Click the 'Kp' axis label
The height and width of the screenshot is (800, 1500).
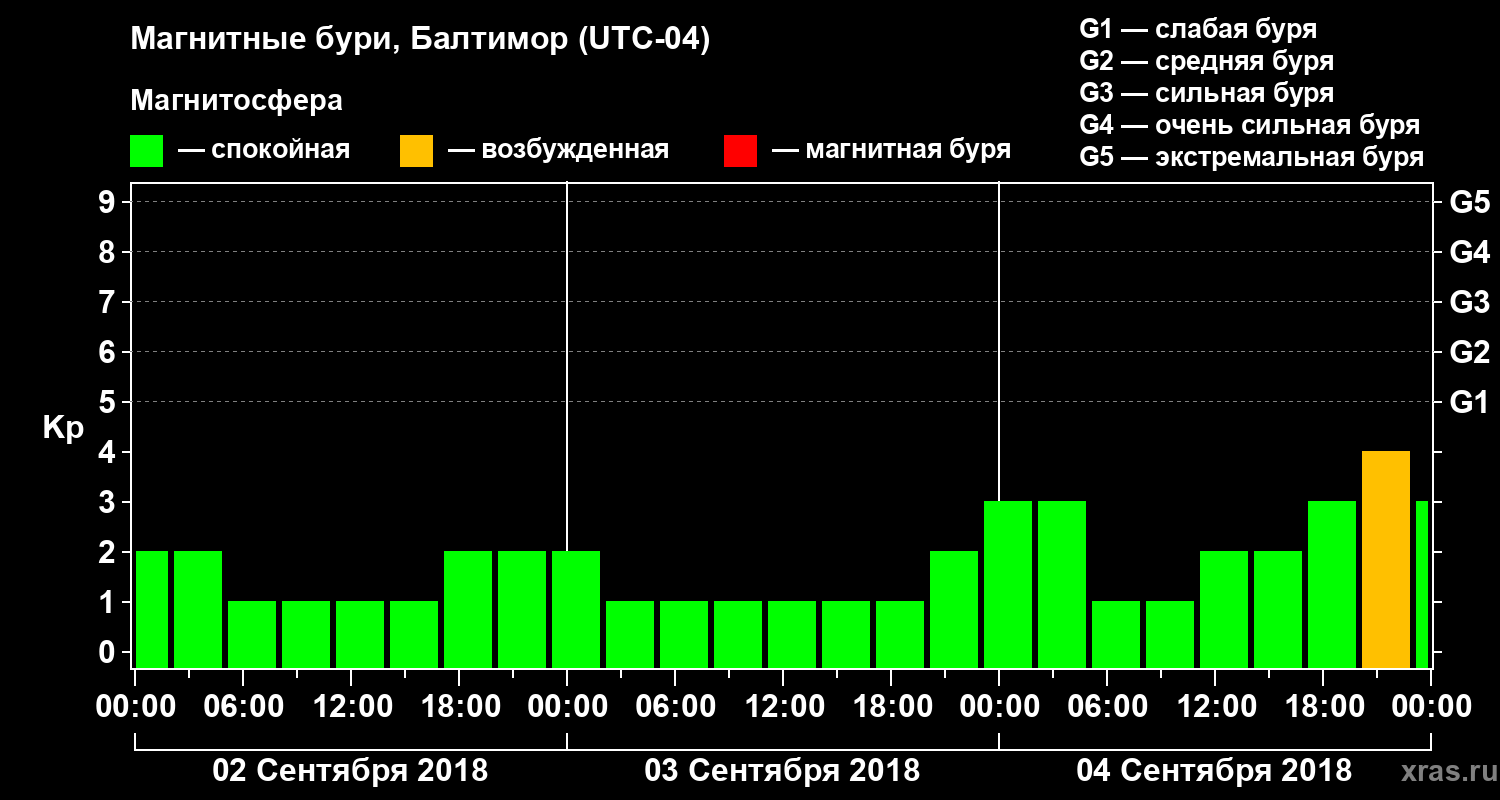pos(64,428)
